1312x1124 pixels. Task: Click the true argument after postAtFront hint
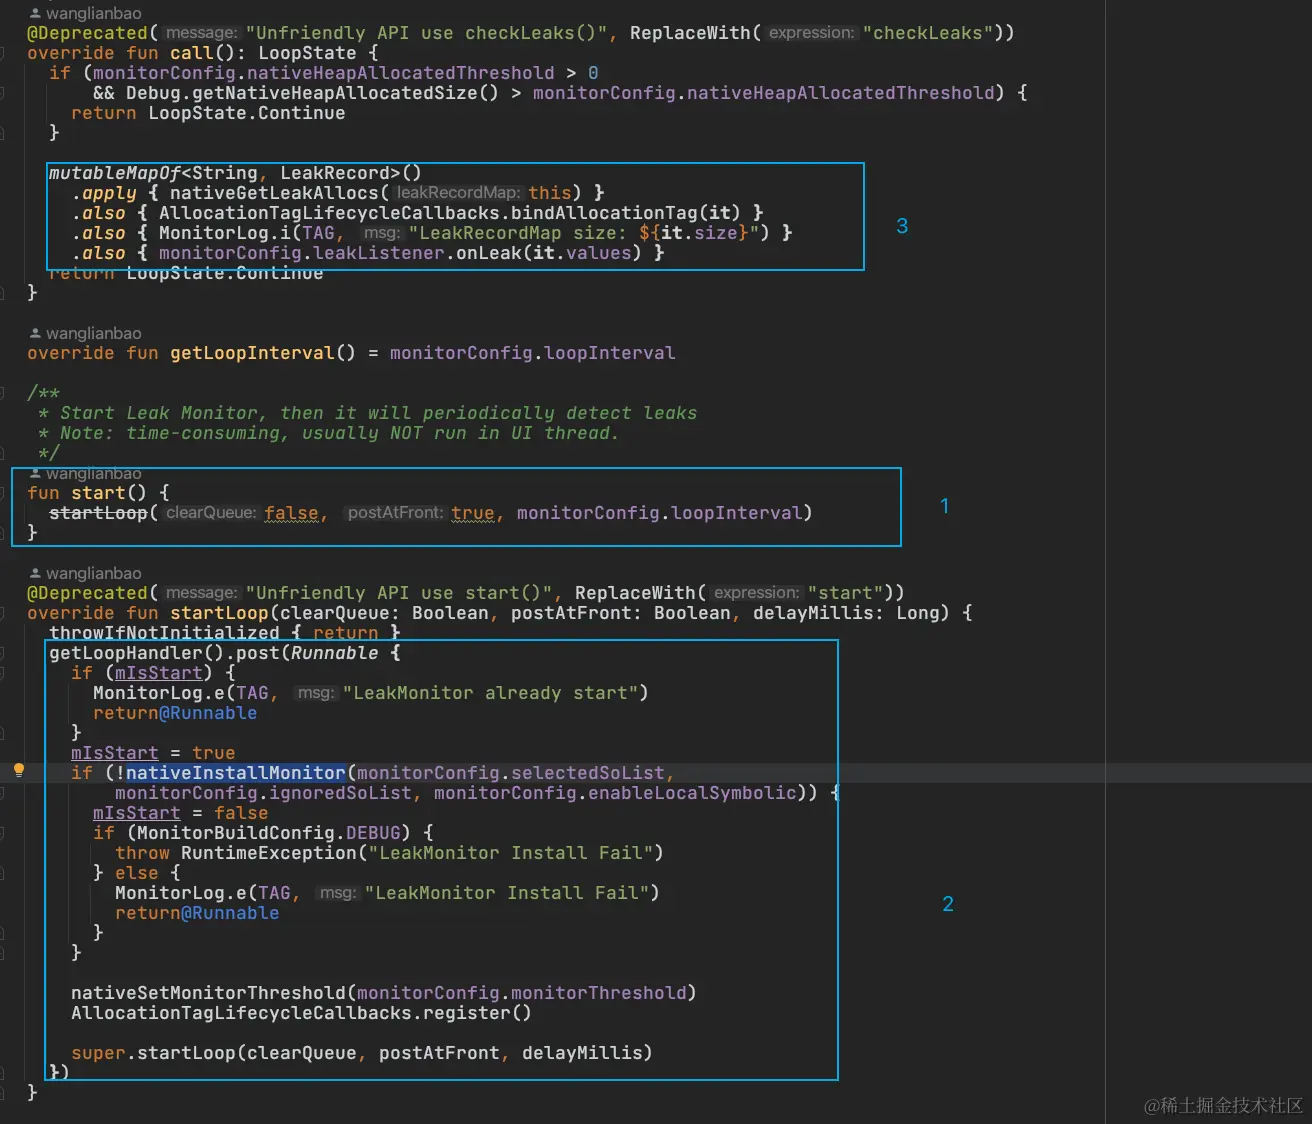[473, 513]
